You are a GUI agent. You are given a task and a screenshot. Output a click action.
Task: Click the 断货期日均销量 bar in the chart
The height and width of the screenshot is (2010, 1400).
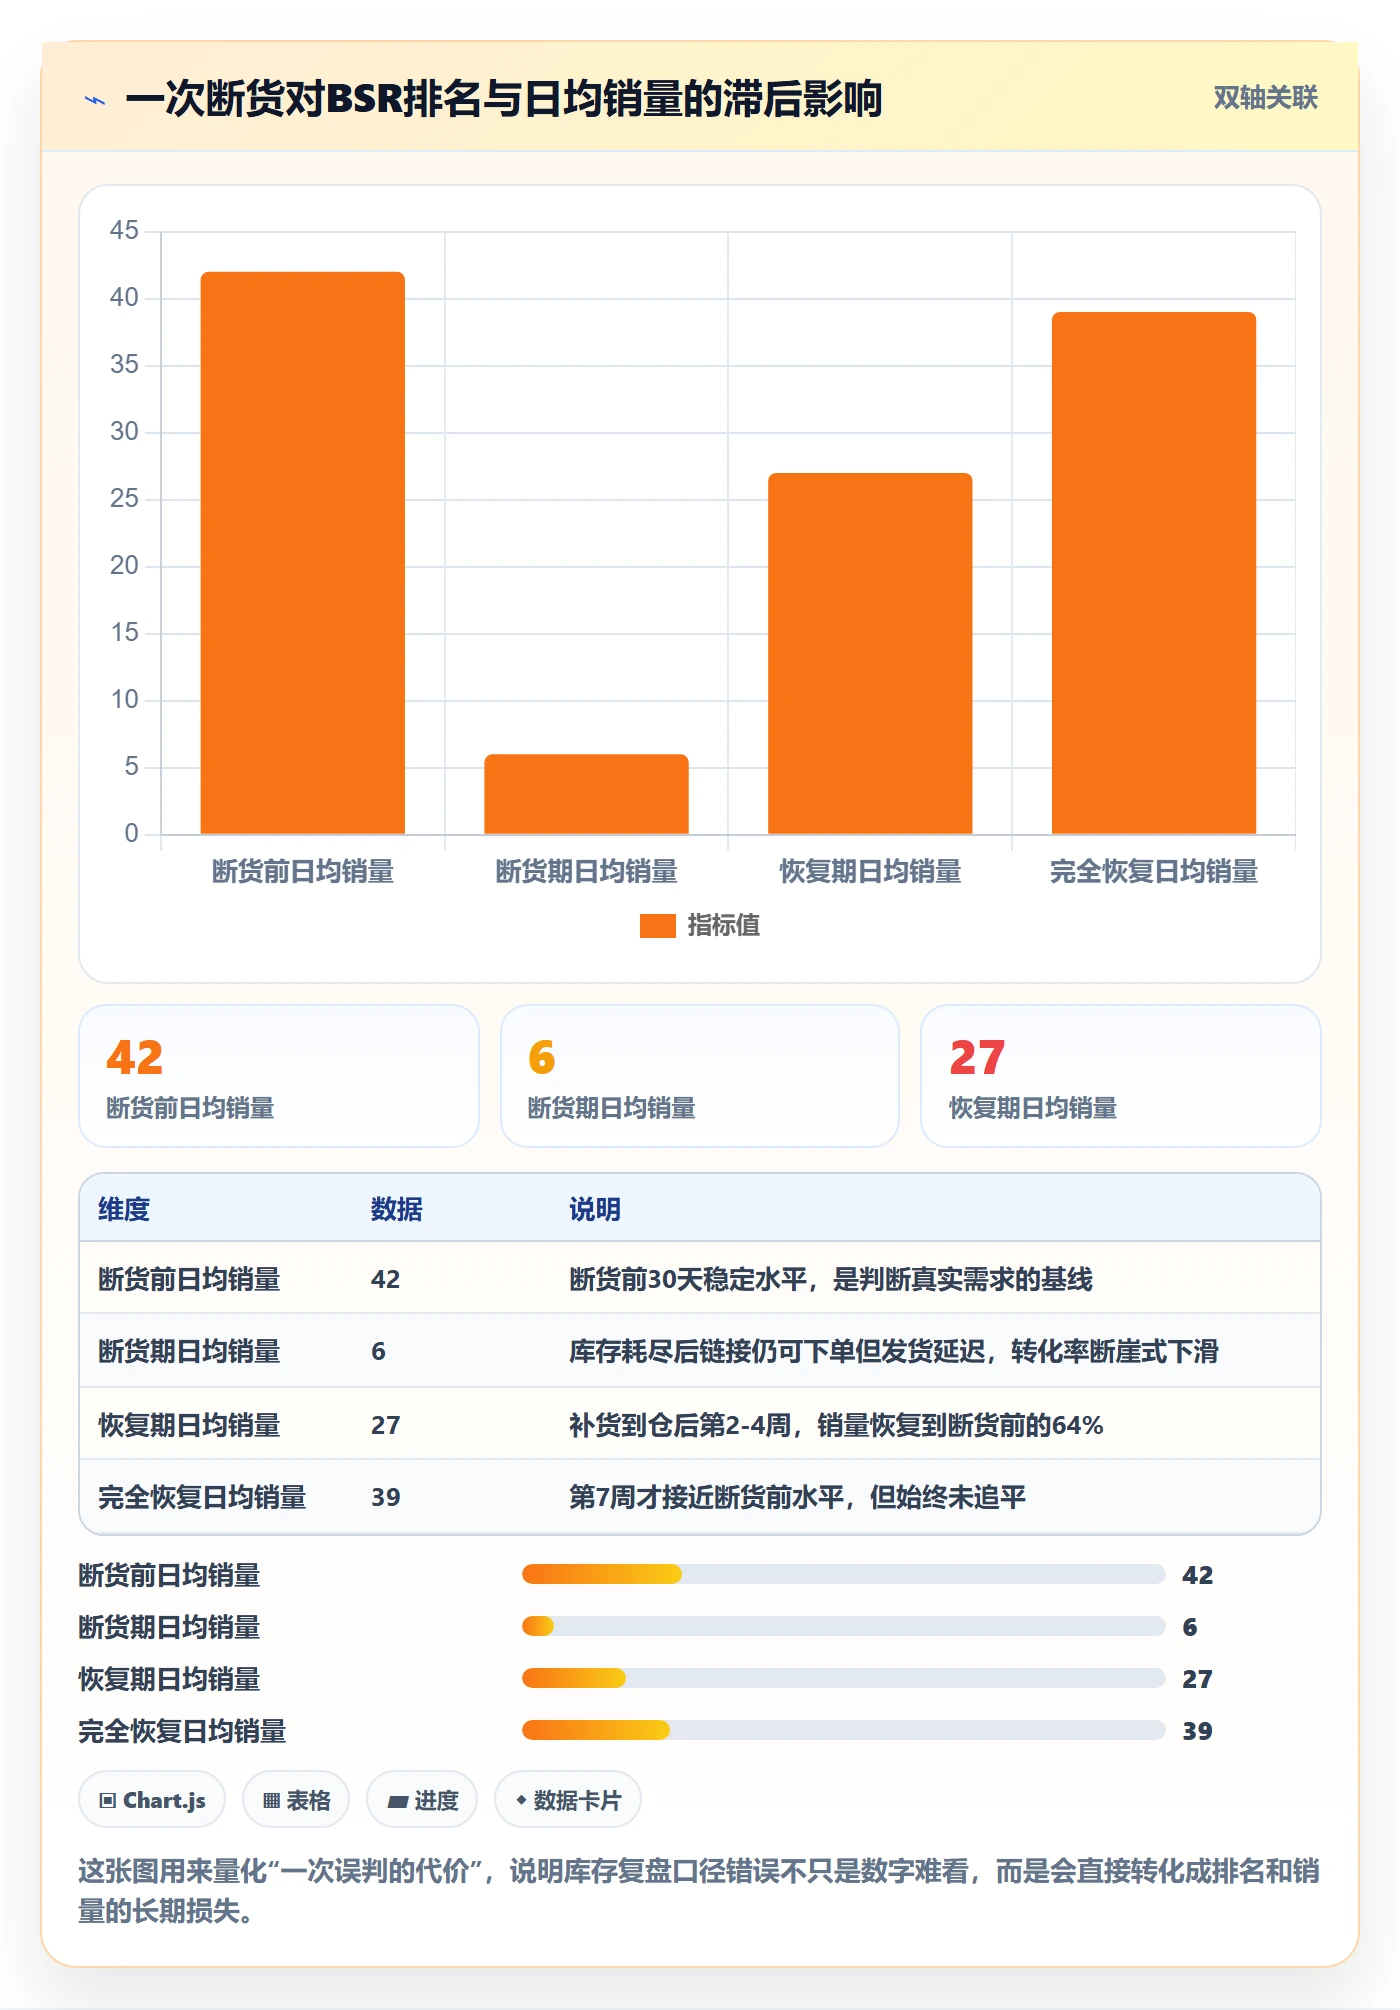pyautogui.click(x=586, y=794)
